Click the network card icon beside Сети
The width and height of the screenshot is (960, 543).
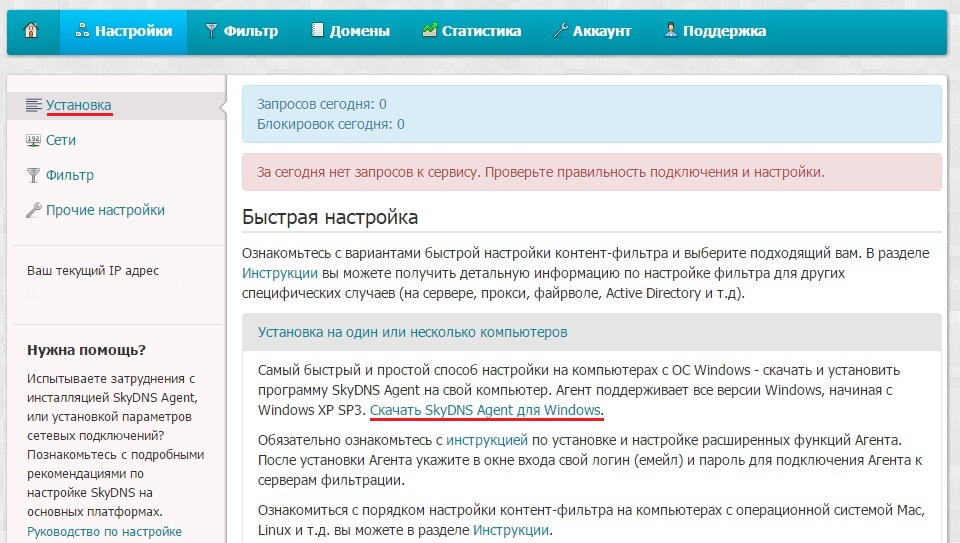click(x=34, y=140)
